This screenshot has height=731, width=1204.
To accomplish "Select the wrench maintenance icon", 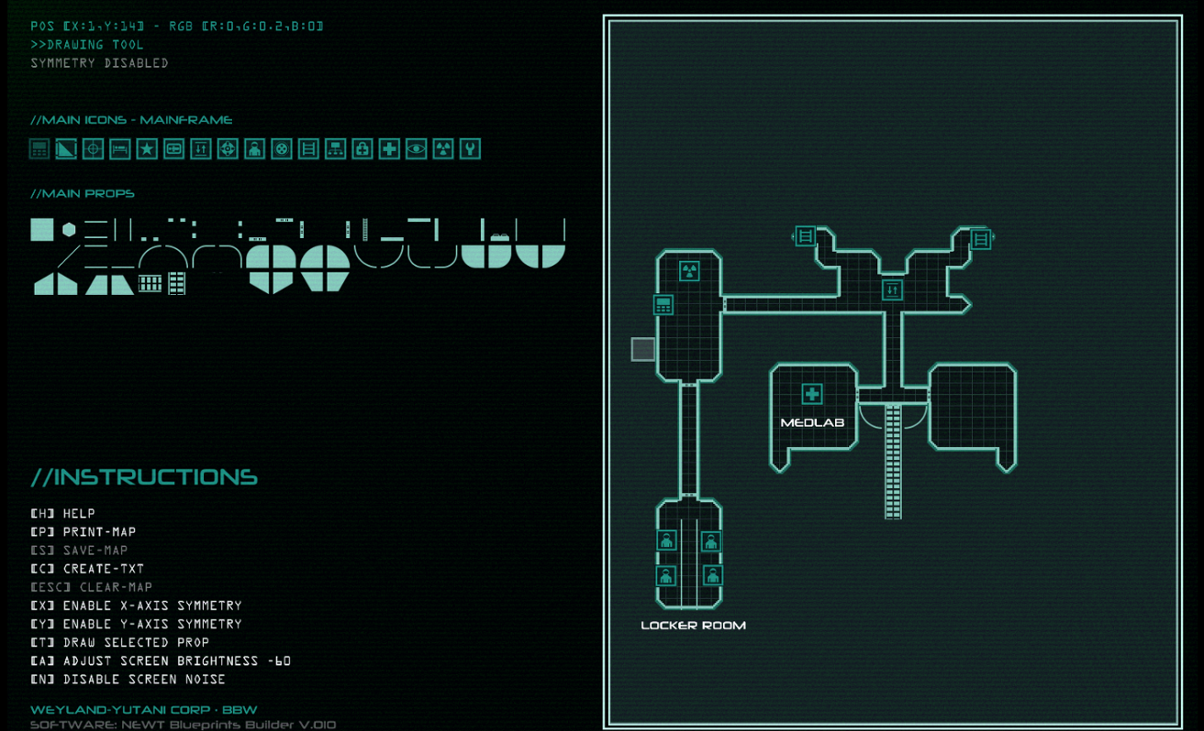I will (x=470, y=148).
